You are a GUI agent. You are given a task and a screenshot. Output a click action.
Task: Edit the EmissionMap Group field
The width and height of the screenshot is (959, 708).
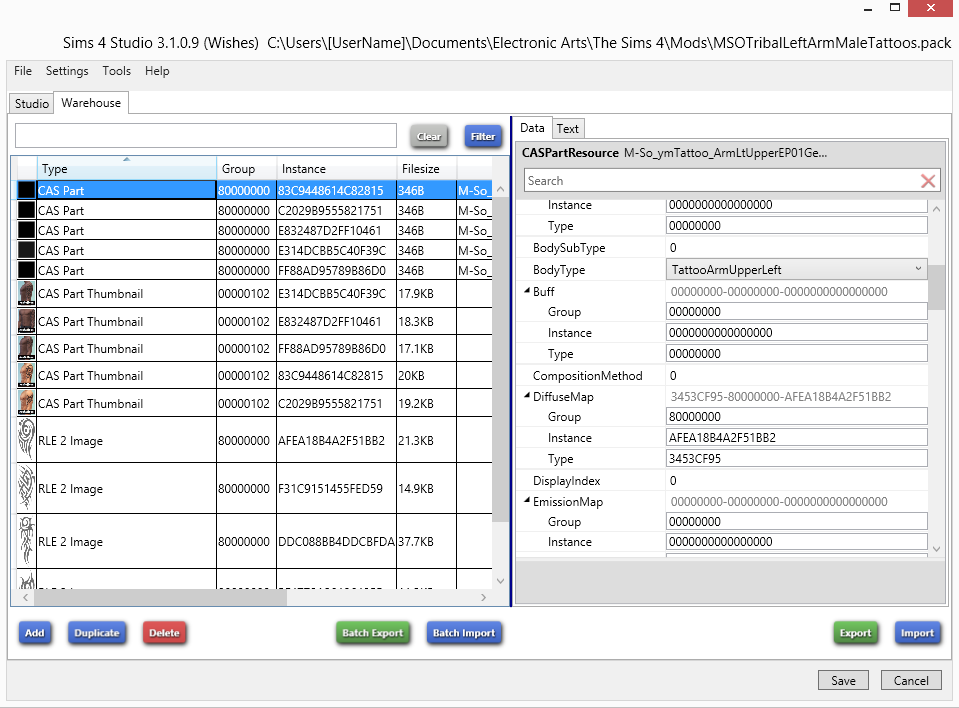click(x=796, y=522)
